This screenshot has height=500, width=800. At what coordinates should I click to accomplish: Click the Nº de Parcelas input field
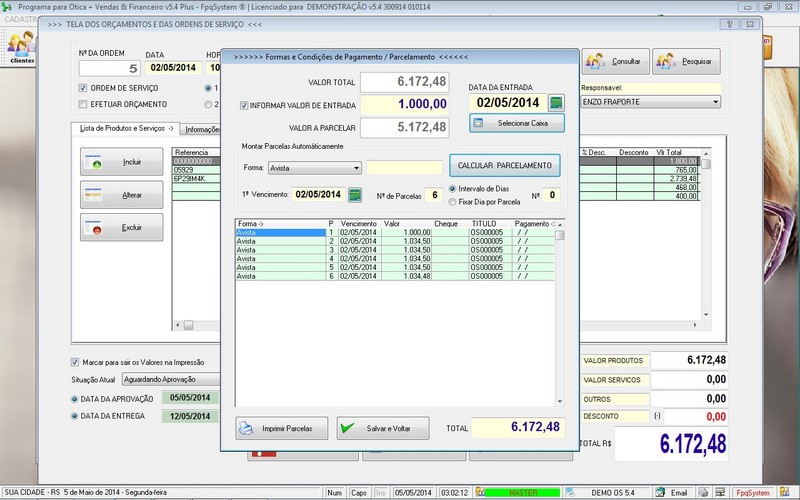point(433,194)
